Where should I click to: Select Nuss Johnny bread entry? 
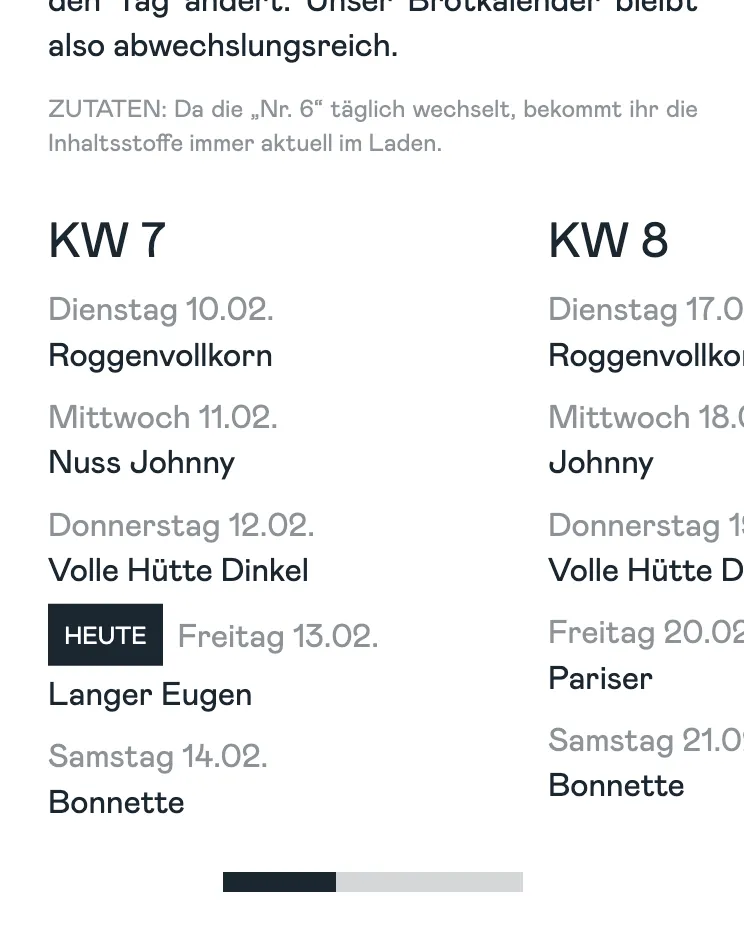click(x=141, y=463)
